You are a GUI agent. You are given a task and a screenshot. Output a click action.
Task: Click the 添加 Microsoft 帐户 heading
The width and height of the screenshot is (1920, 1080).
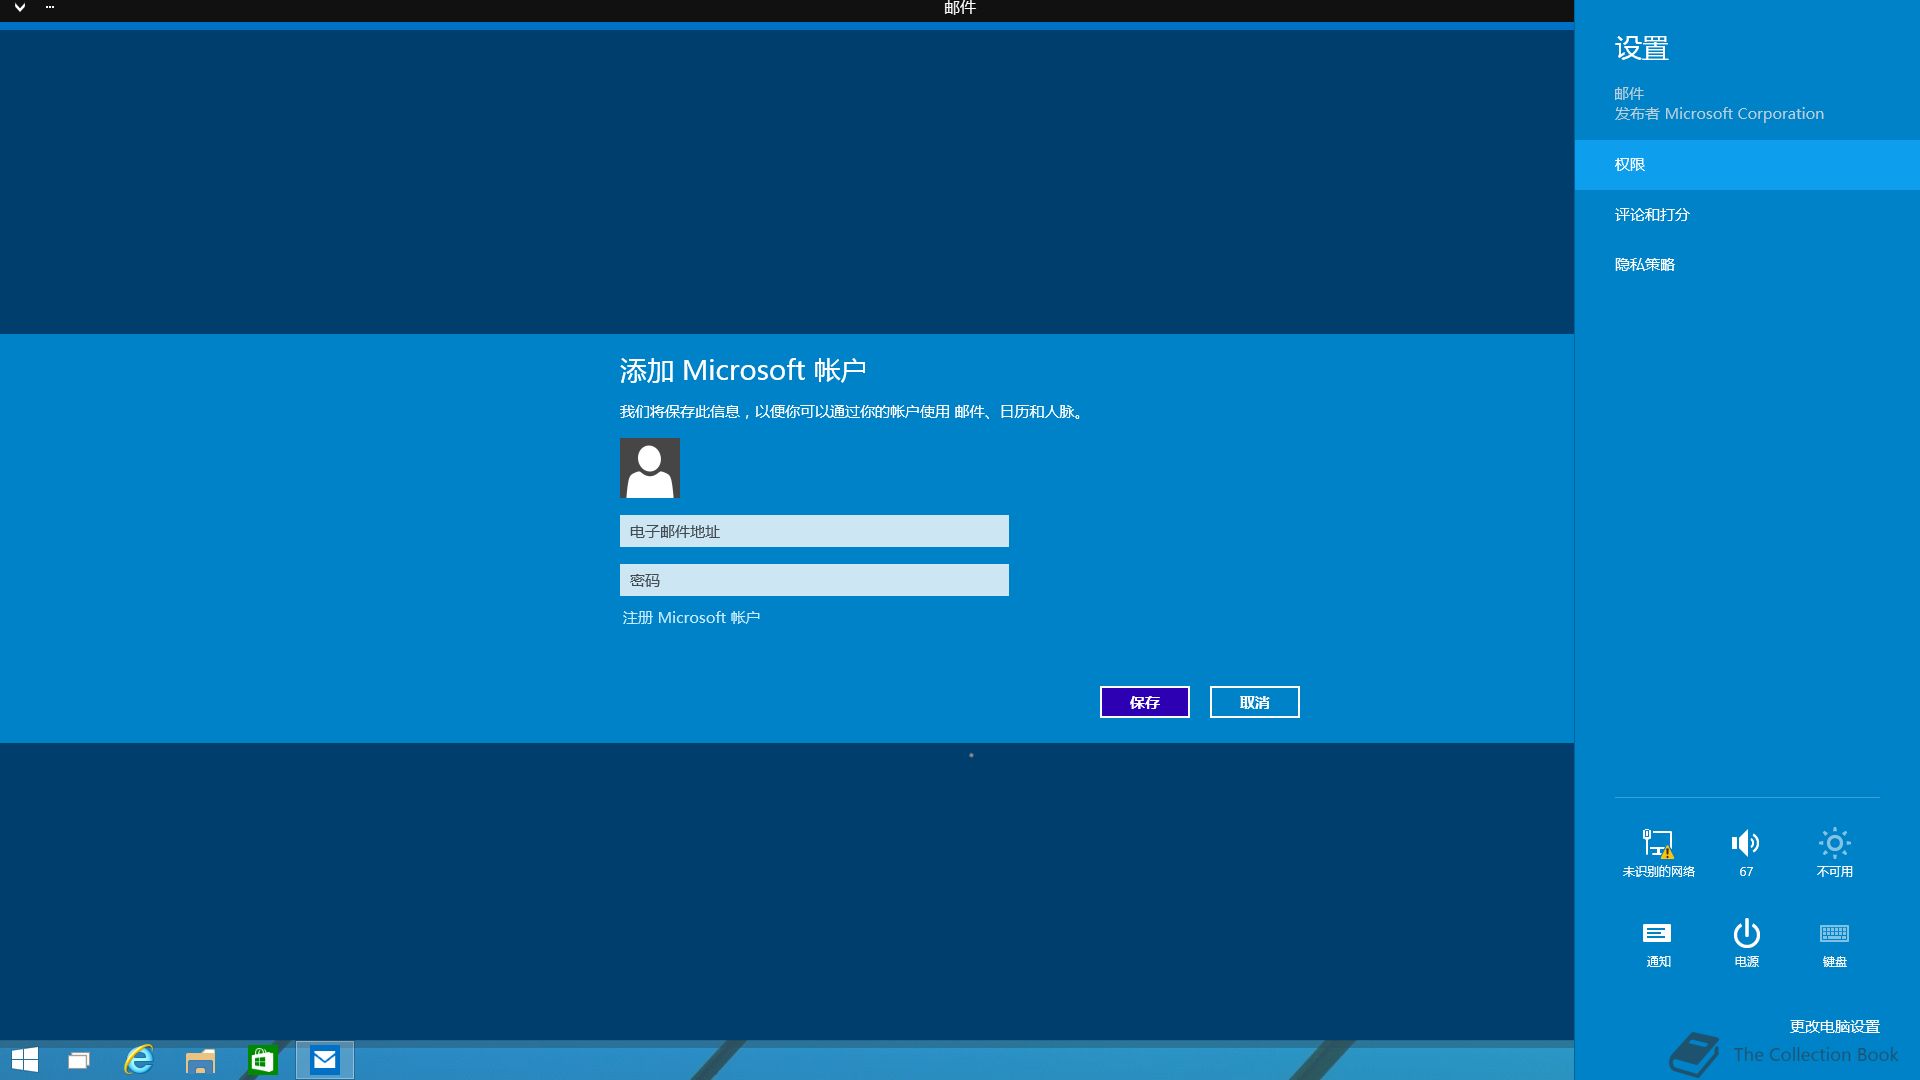point(743,370)
